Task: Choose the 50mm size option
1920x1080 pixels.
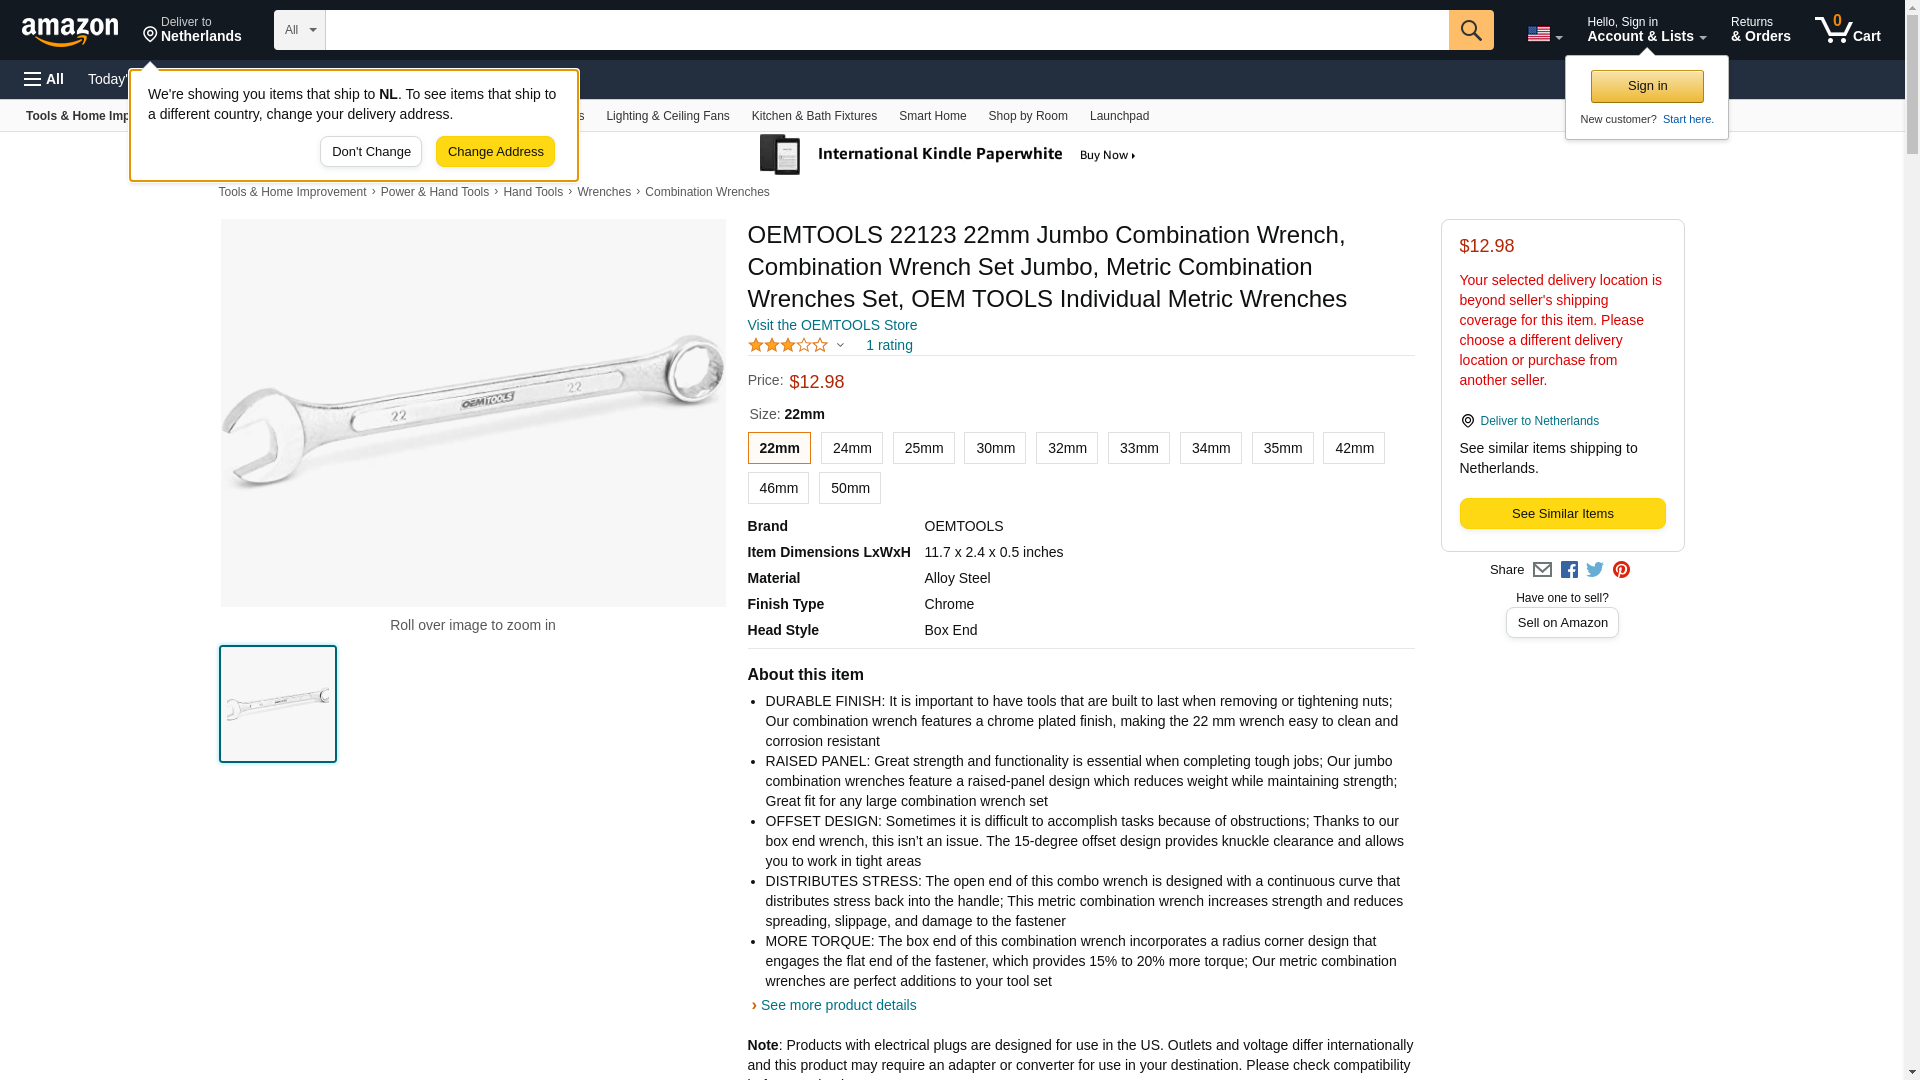Action: (850, 488)
